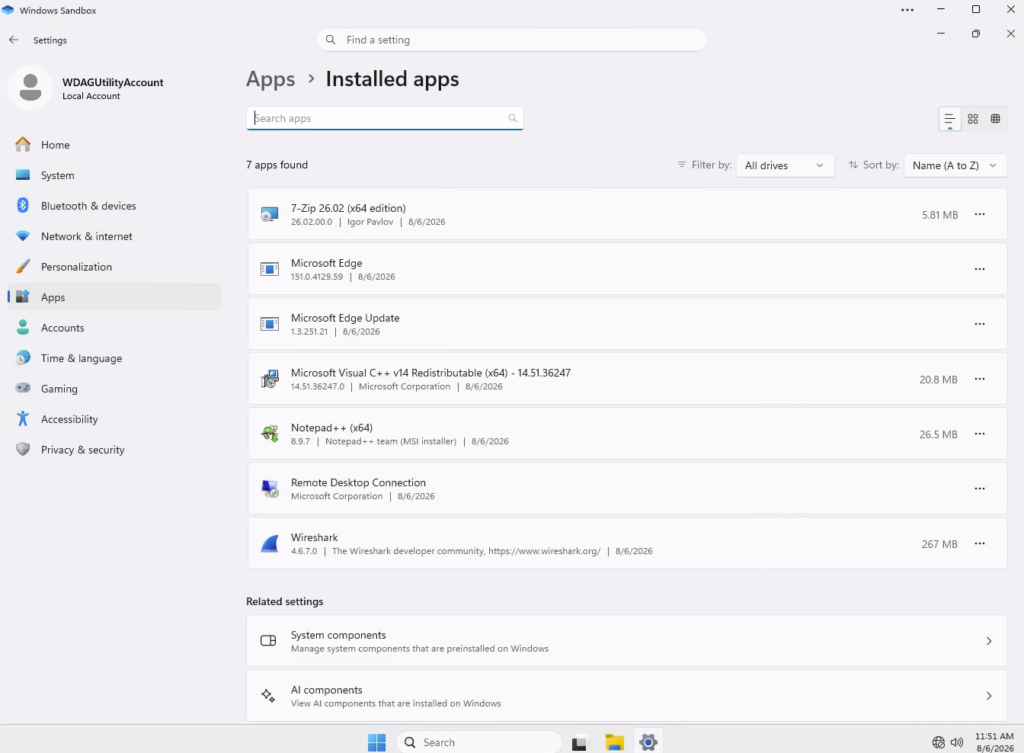1024x753 pixels.
Task: Open more options for Wireshark
Action: pyautogui.click(x=980, y=543)
